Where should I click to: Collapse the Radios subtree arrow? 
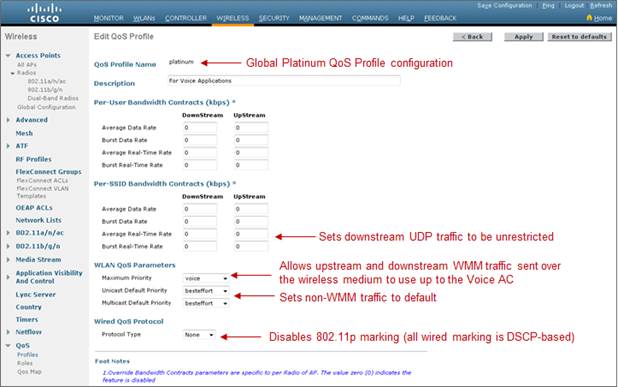(13, 73)
